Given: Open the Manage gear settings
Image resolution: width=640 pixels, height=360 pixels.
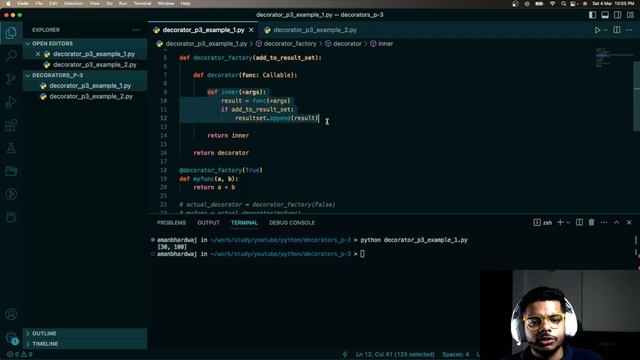Looking at the screenshot, I should (11, 337).
